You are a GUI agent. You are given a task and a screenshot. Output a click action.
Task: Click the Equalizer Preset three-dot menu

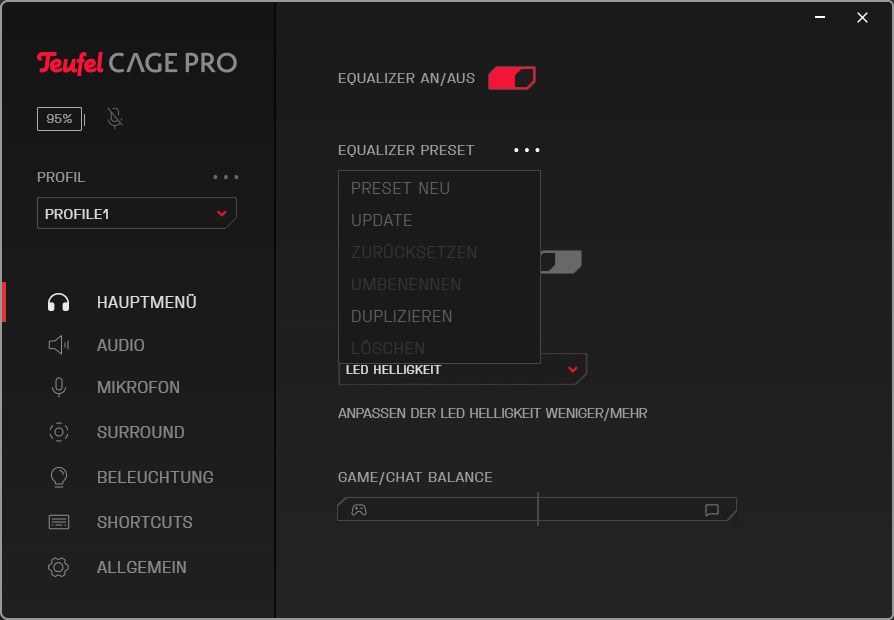[x=527, y=150]
